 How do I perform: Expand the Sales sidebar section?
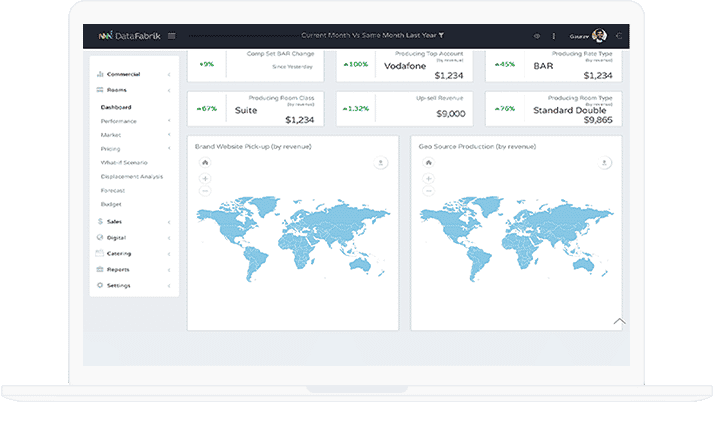(133, 221)
